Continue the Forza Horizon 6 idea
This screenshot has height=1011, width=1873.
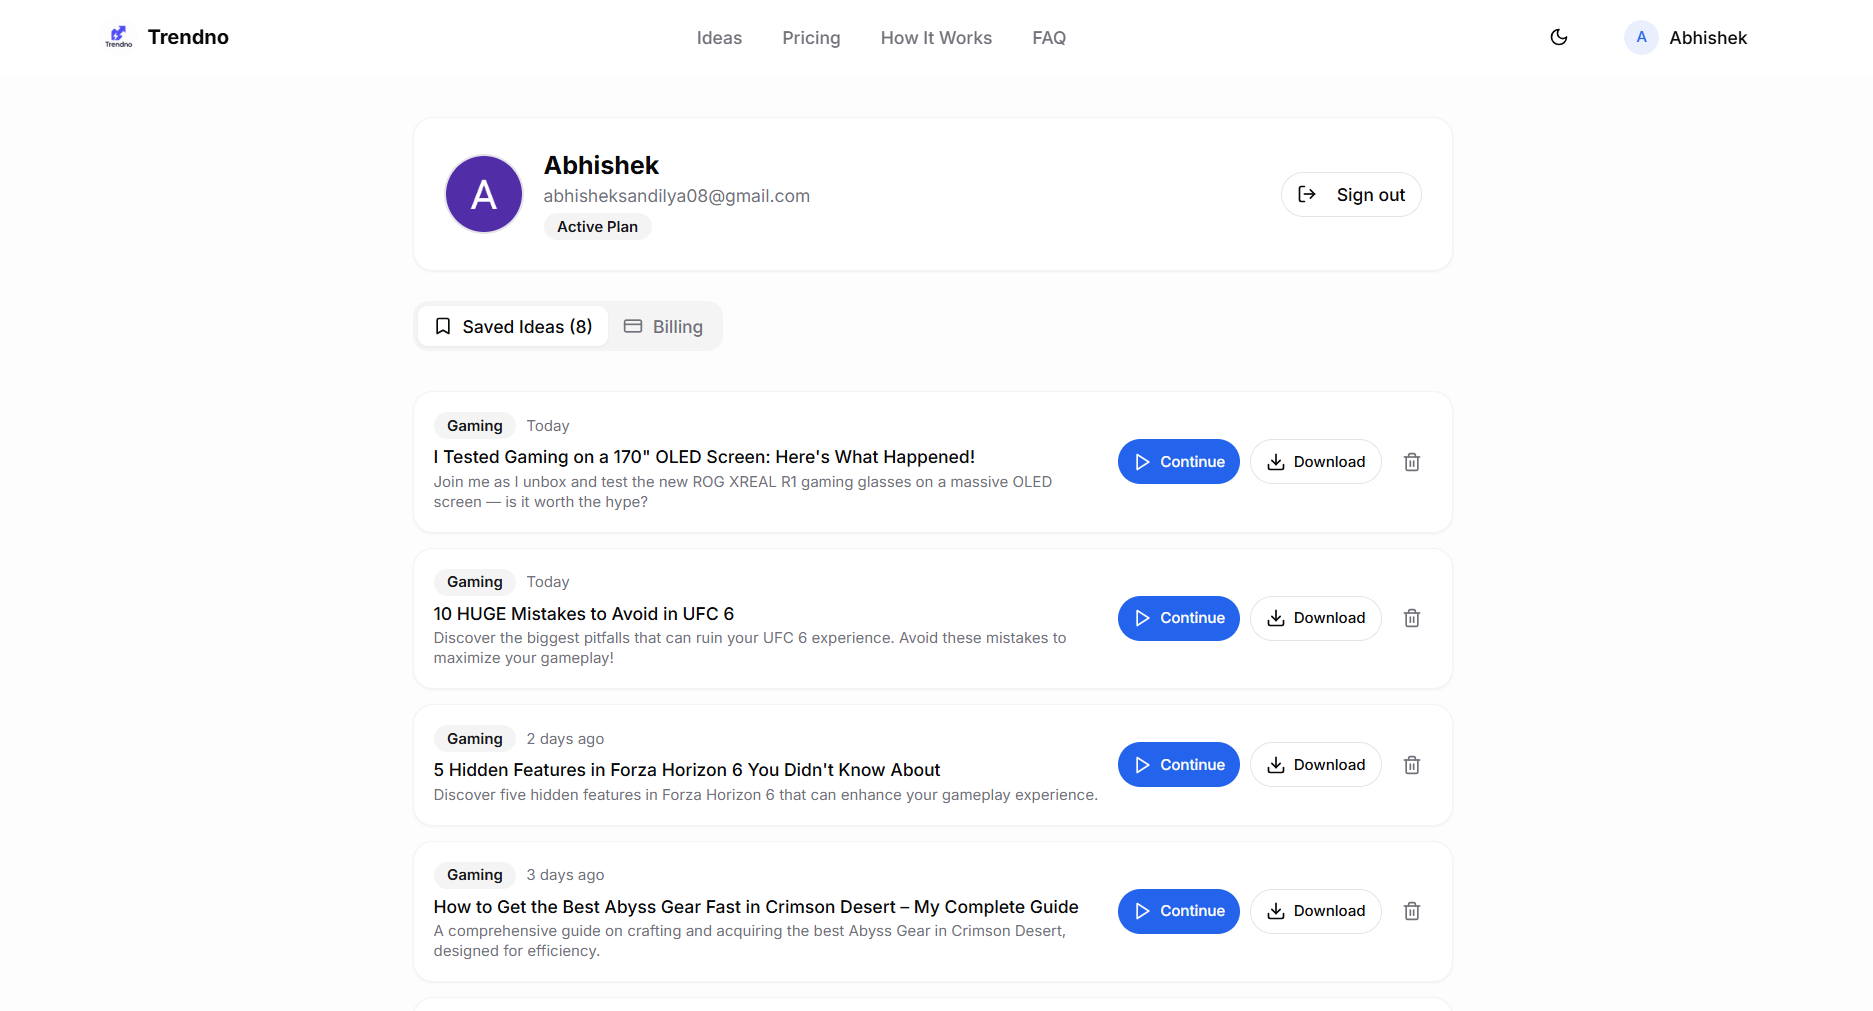tap(1178, 765)
